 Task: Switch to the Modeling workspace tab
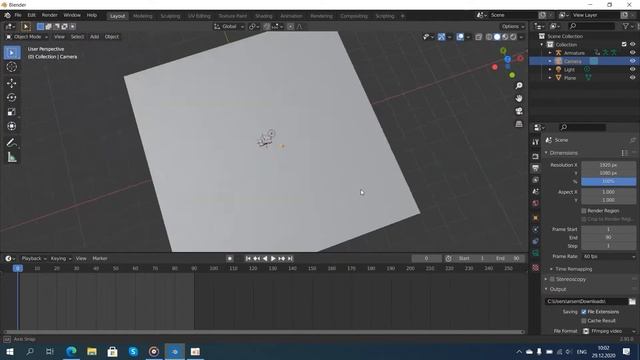(142, 16)
